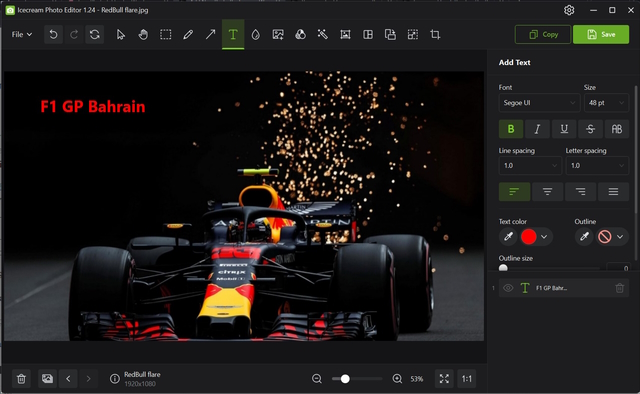Image resolution: width=640 pixels, height=394 pixels.
Task: Zoom in with the plus magnifier
Action: pyautogui.click(x=397, y=379)
